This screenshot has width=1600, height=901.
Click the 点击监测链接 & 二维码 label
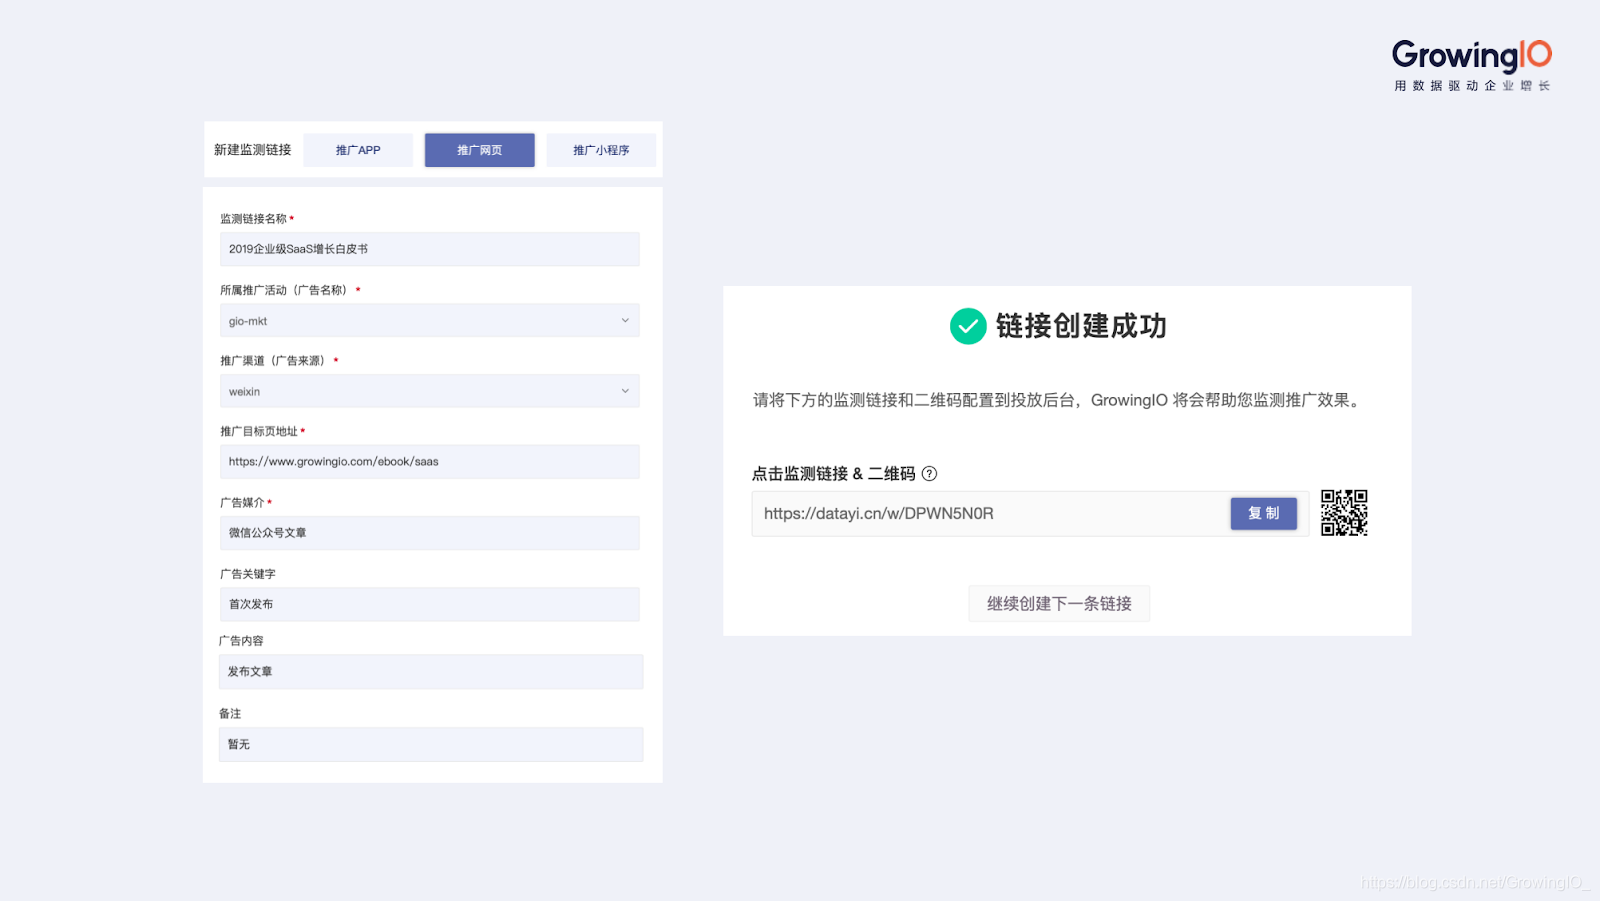click(833, 474)
